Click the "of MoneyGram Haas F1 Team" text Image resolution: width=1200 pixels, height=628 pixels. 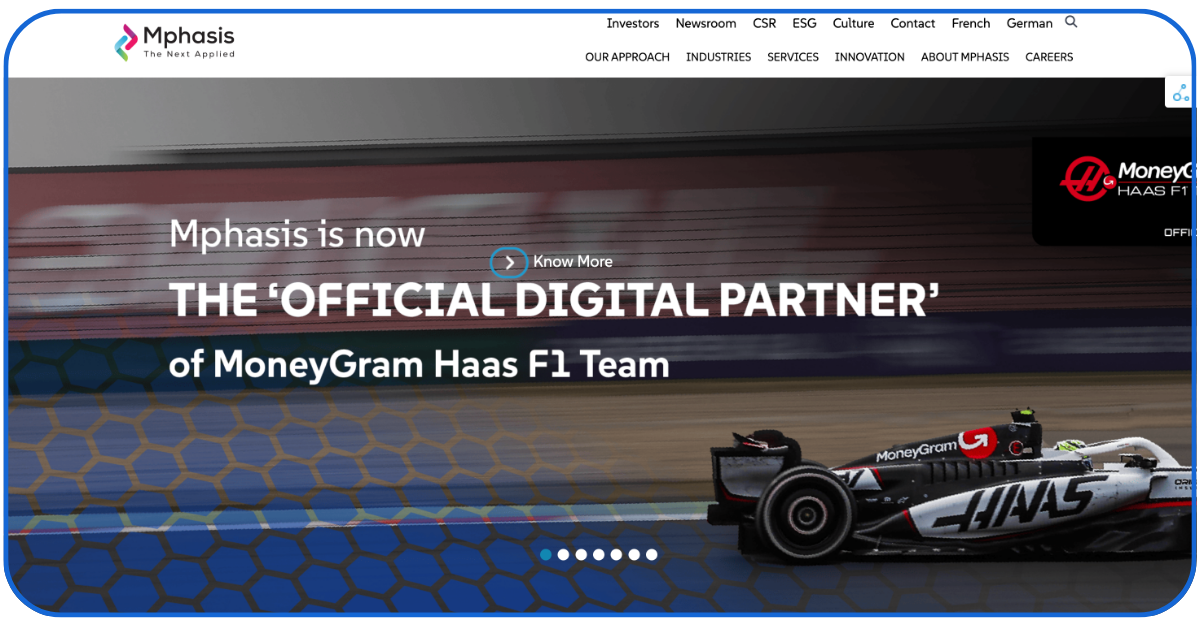[x=419, y=364]
